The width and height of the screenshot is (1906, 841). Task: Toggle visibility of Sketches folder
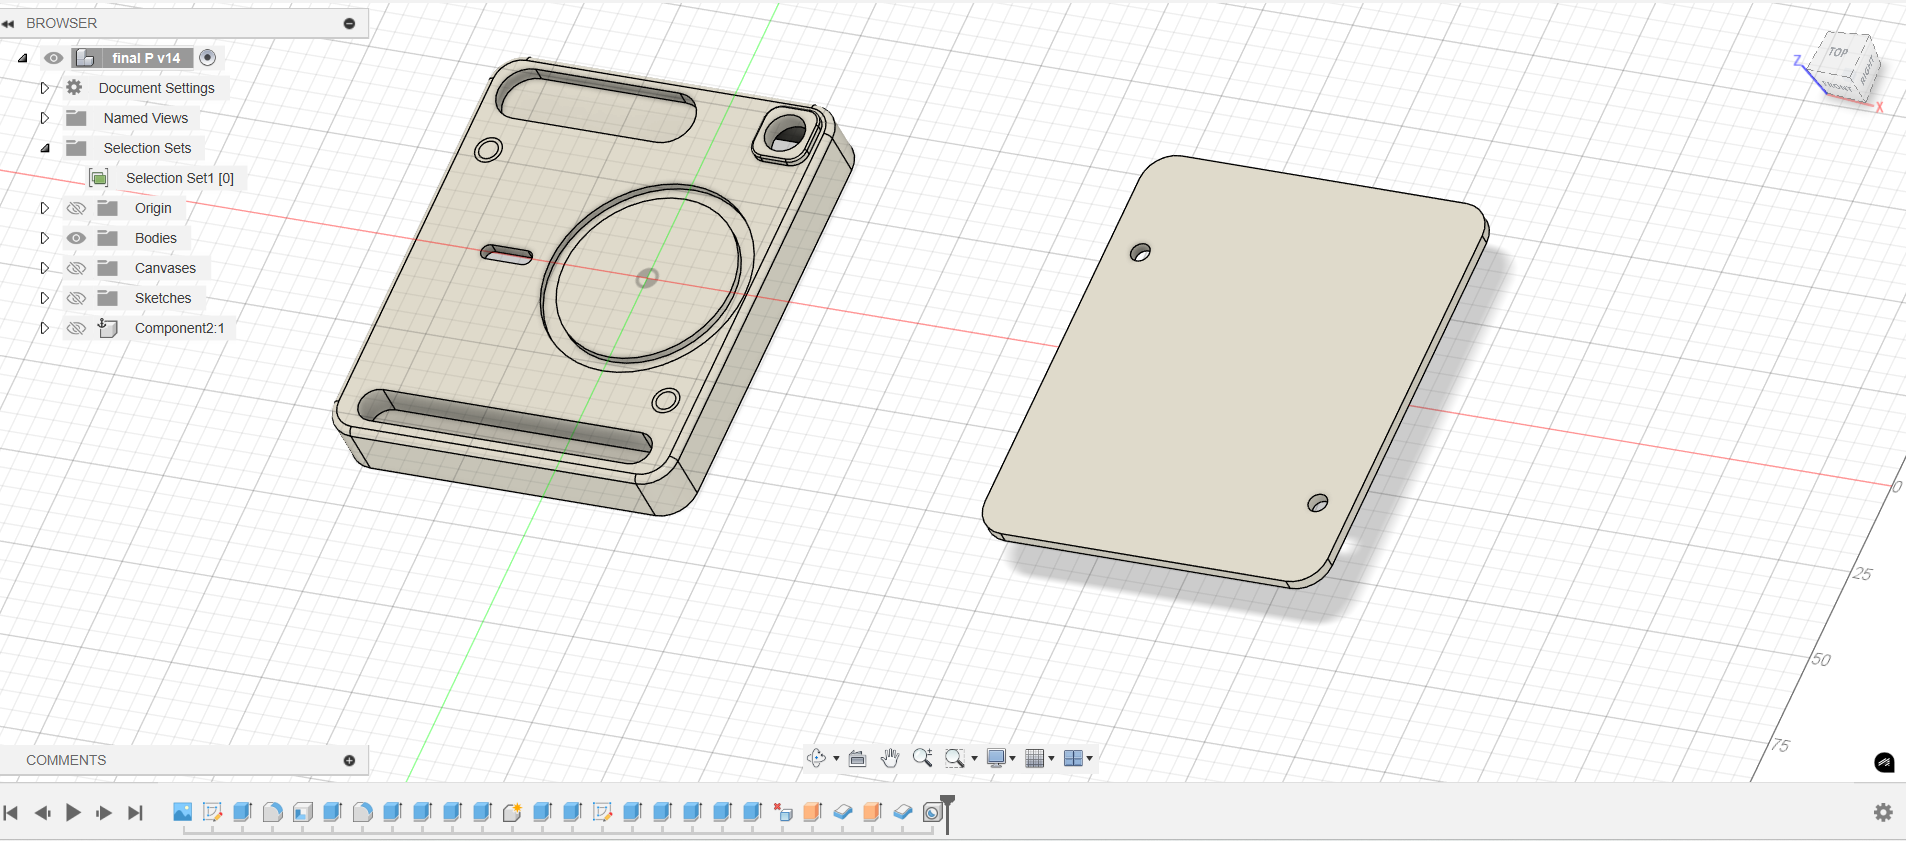tap(76, 298)
